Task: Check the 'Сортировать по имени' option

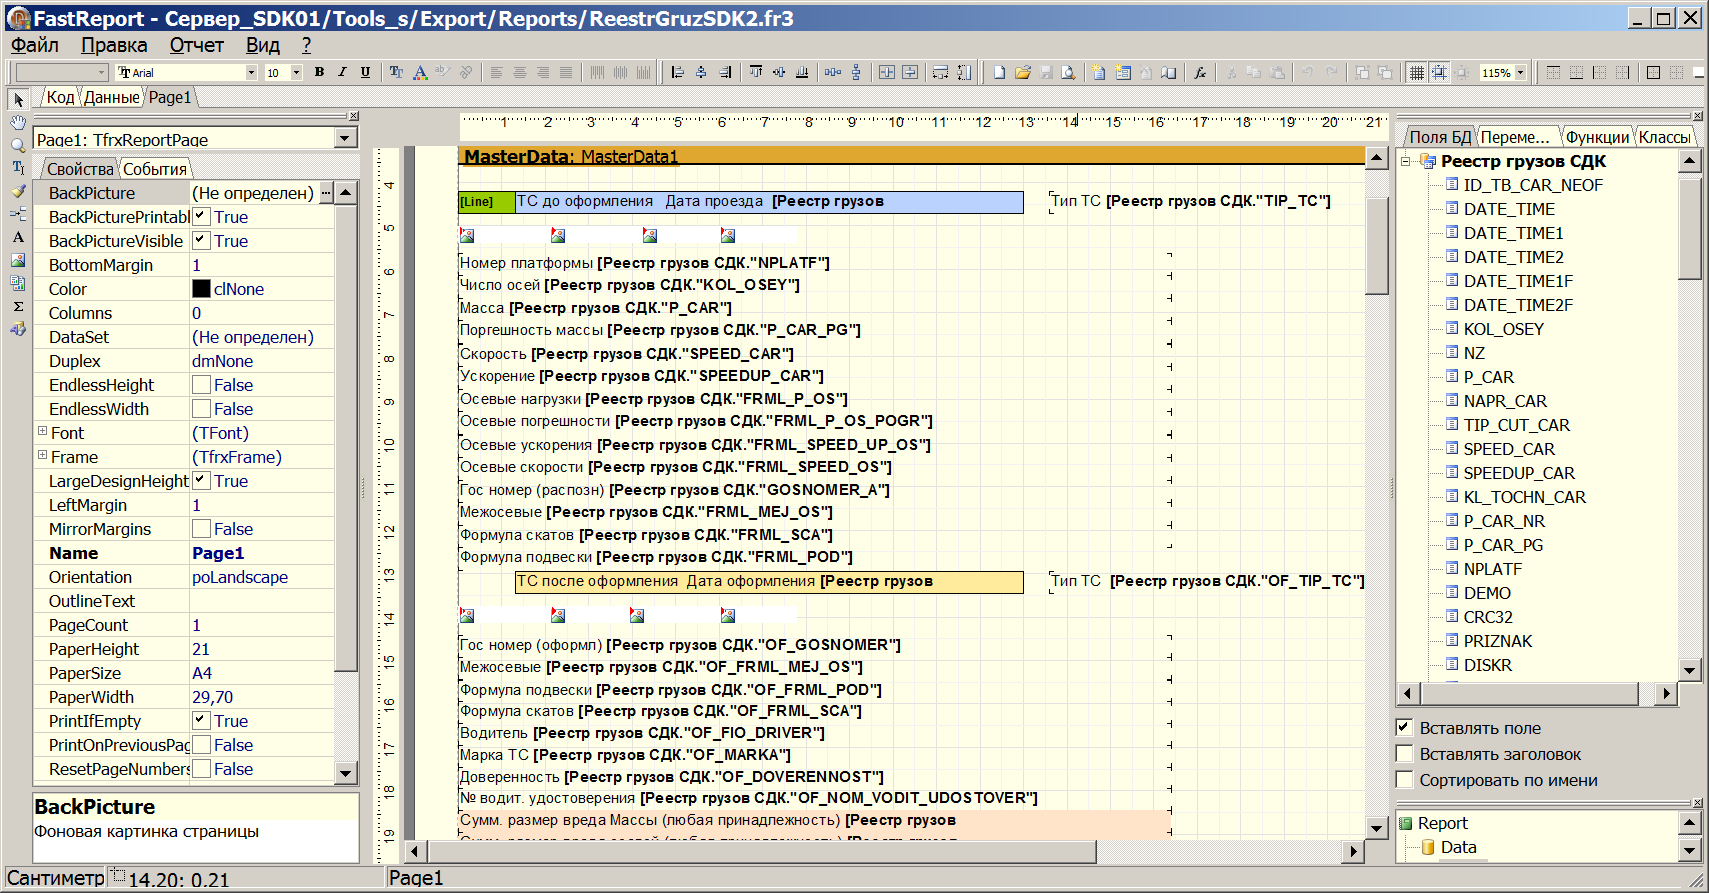Action: pyautogui.click(x=1404, y=780)
